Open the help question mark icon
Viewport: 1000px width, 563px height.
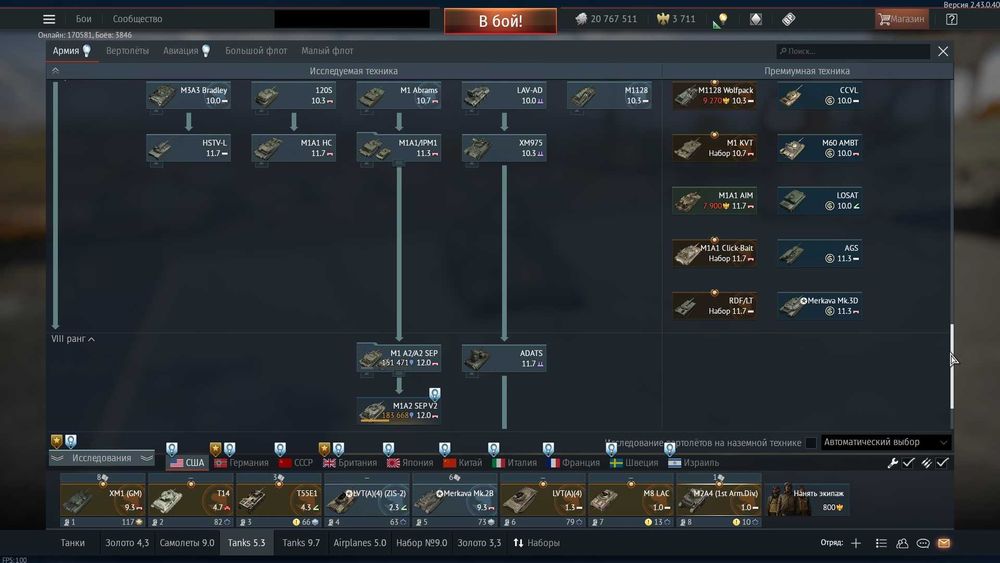[952, 19]
